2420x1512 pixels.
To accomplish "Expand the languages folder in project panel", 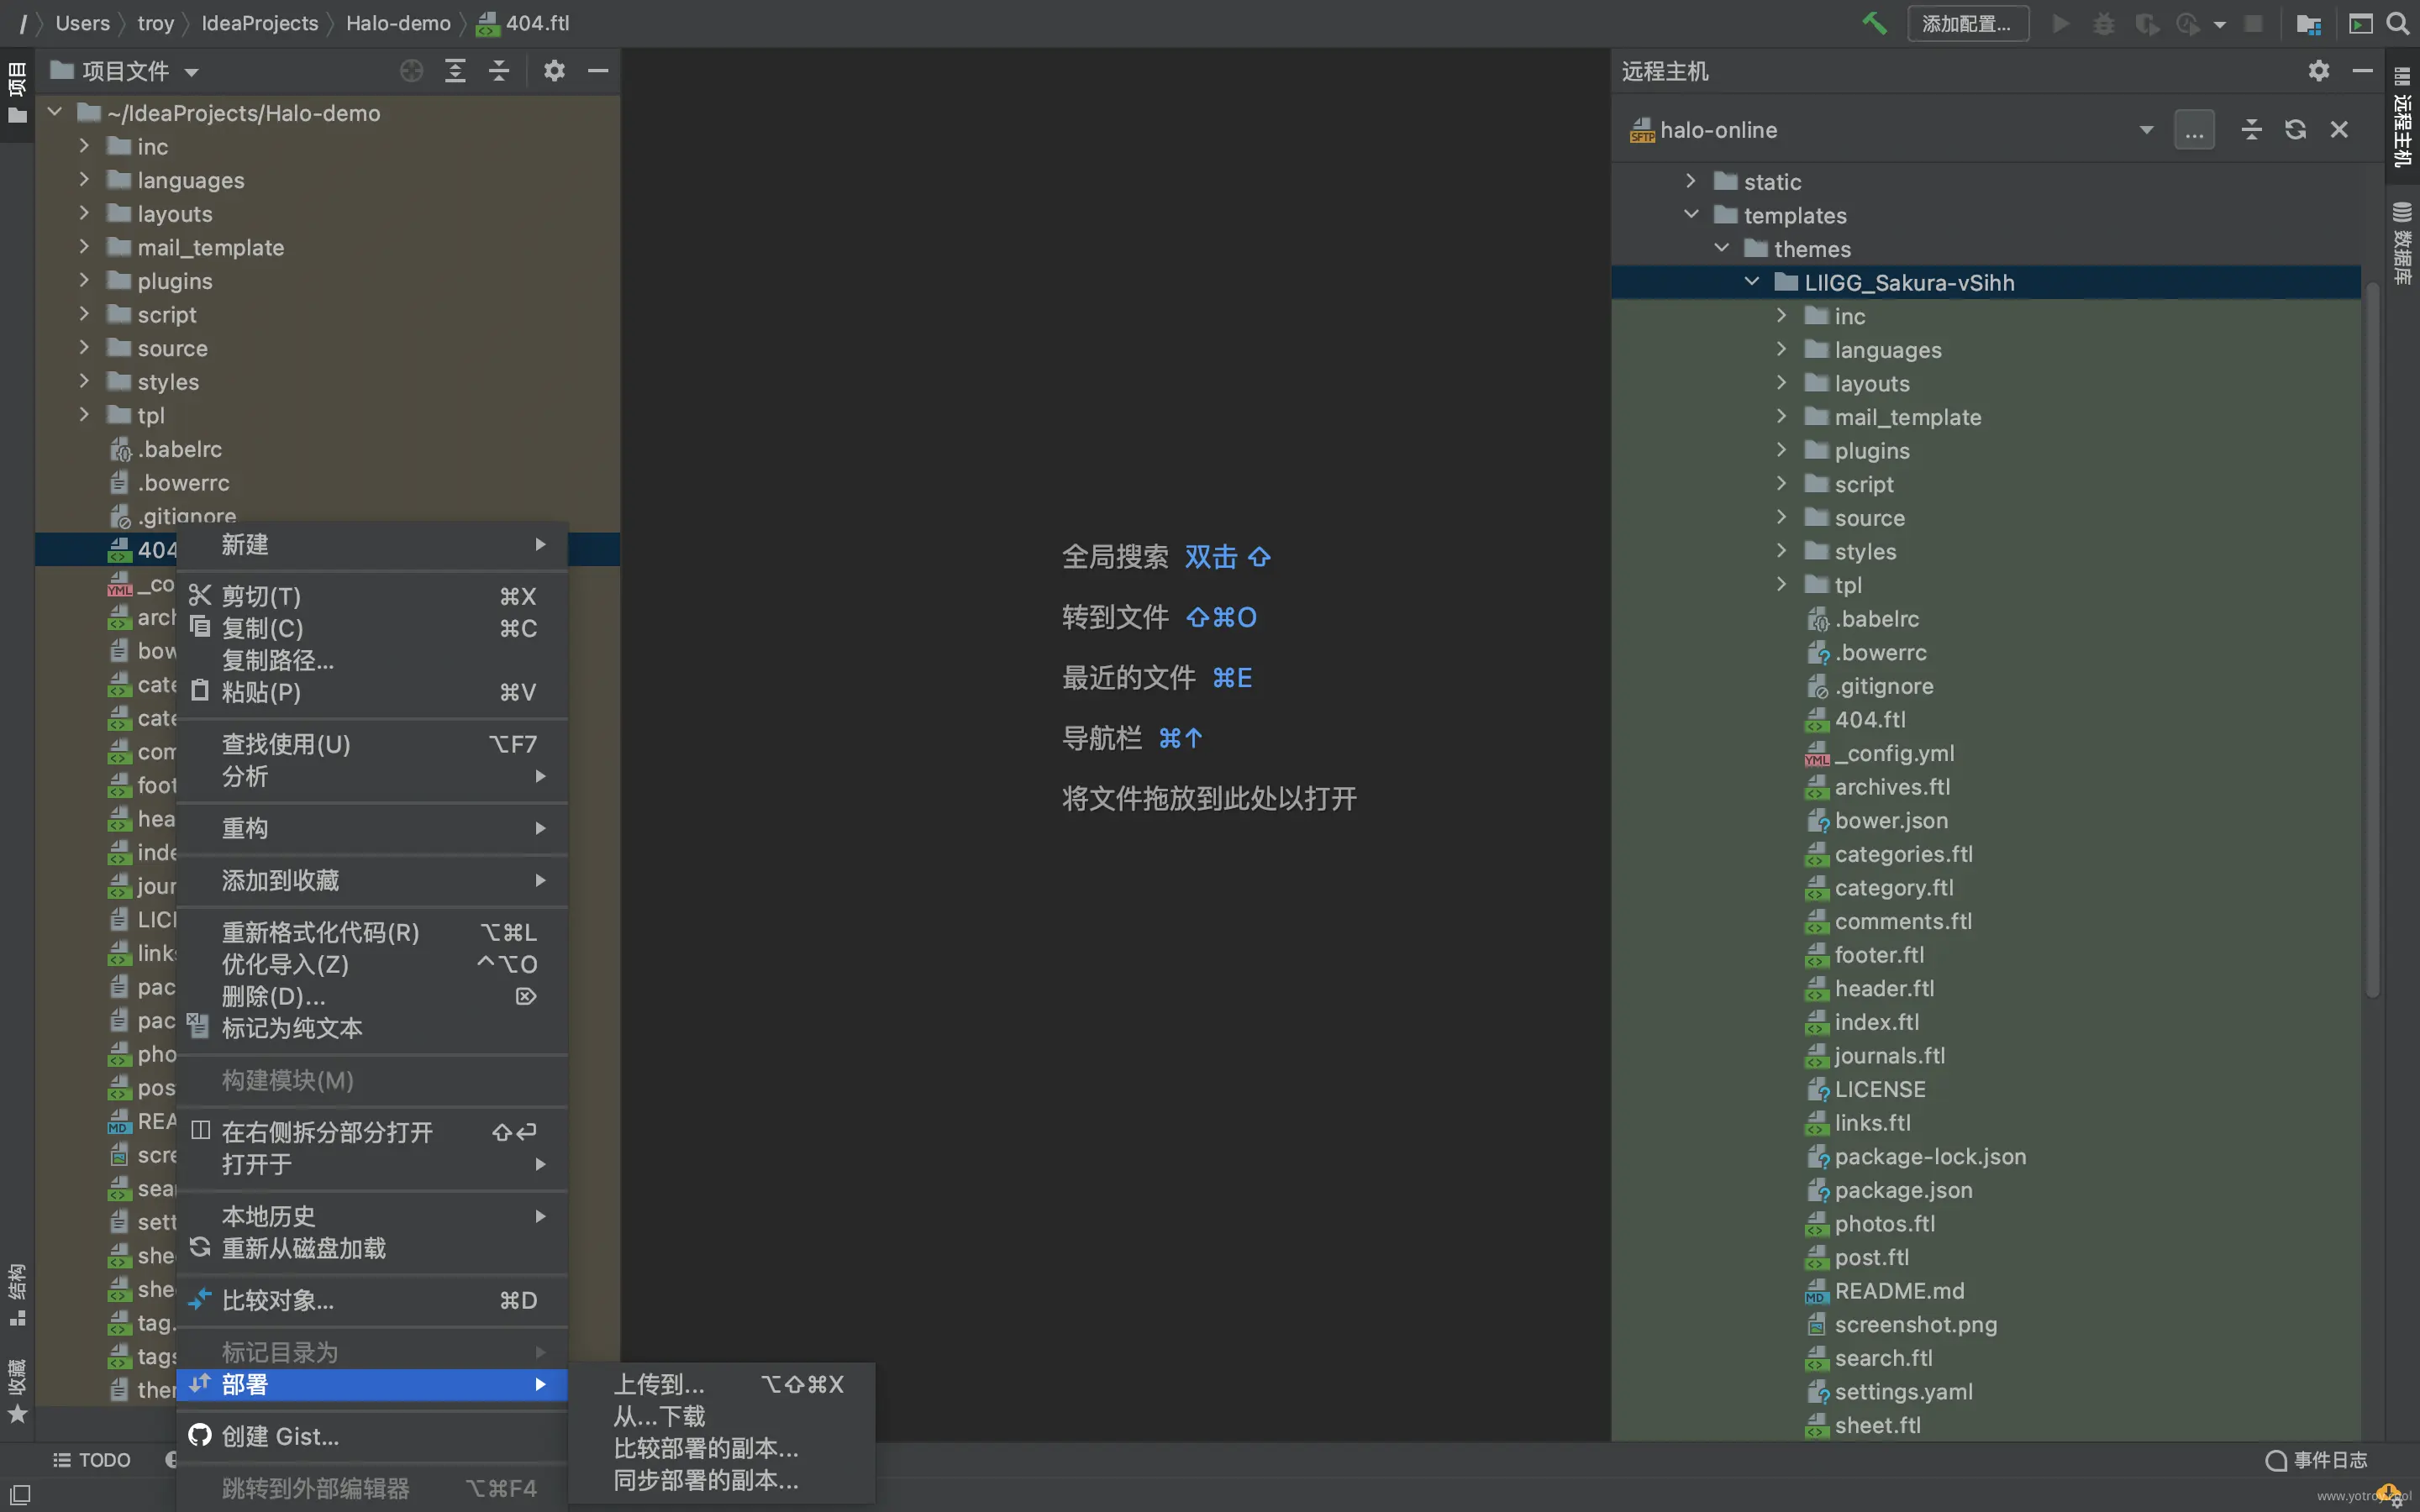I will pyautogui.click(x=84, y=180).
